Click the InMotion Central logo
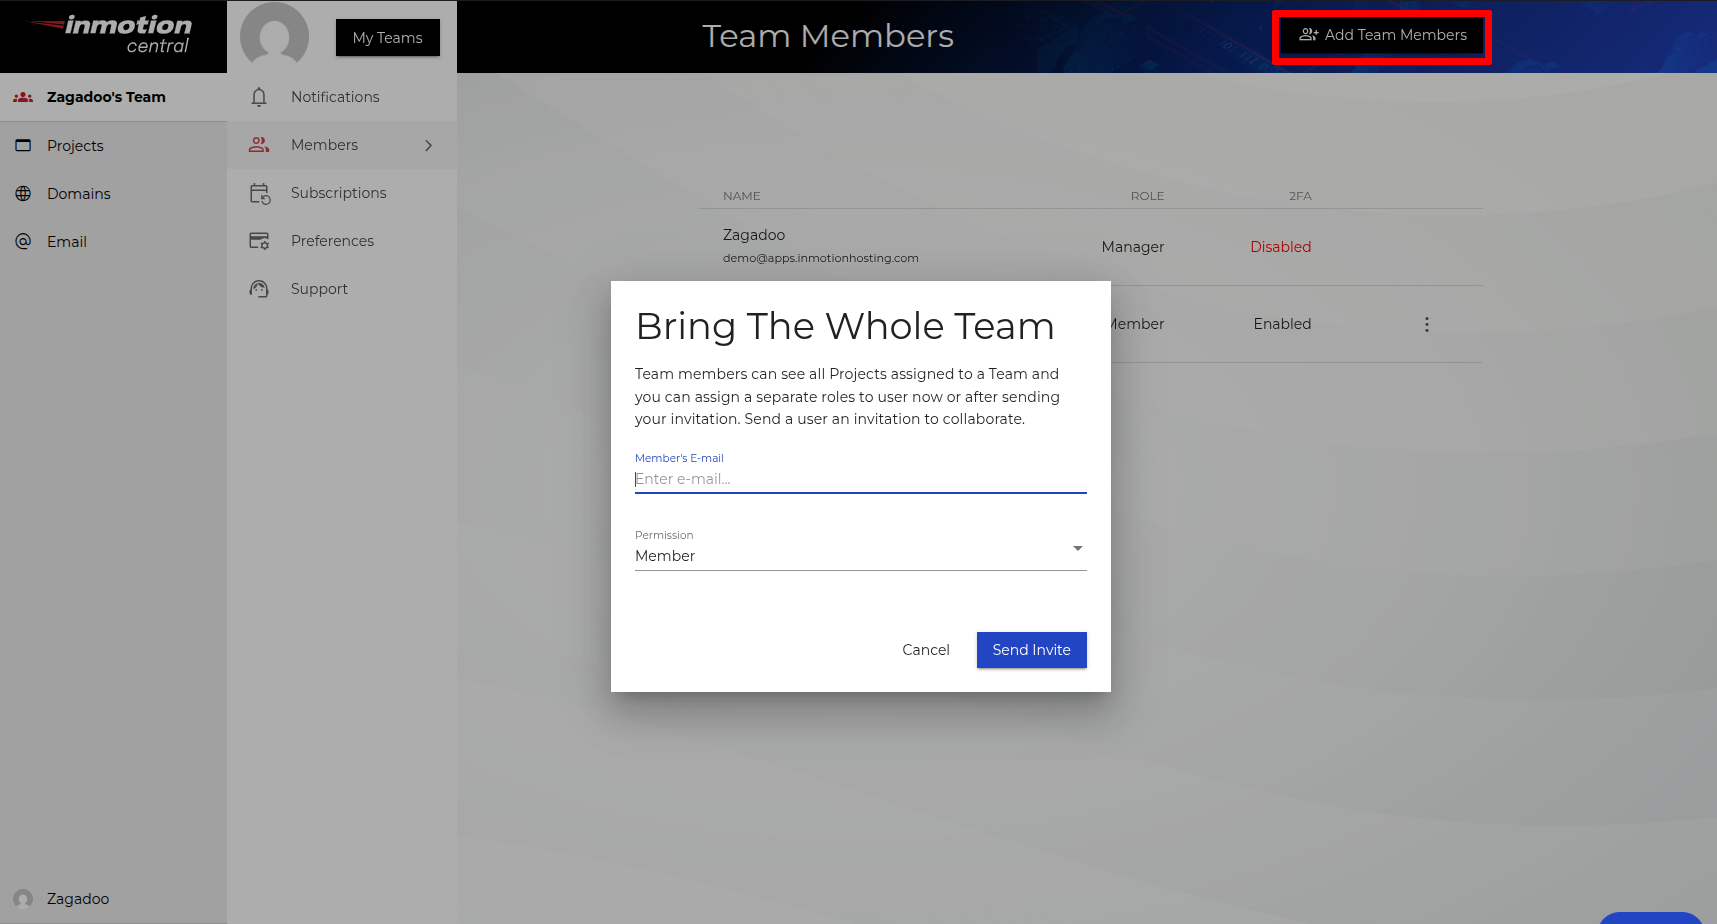The width and height of the screenshot is (1717, 924). point(111,35)
